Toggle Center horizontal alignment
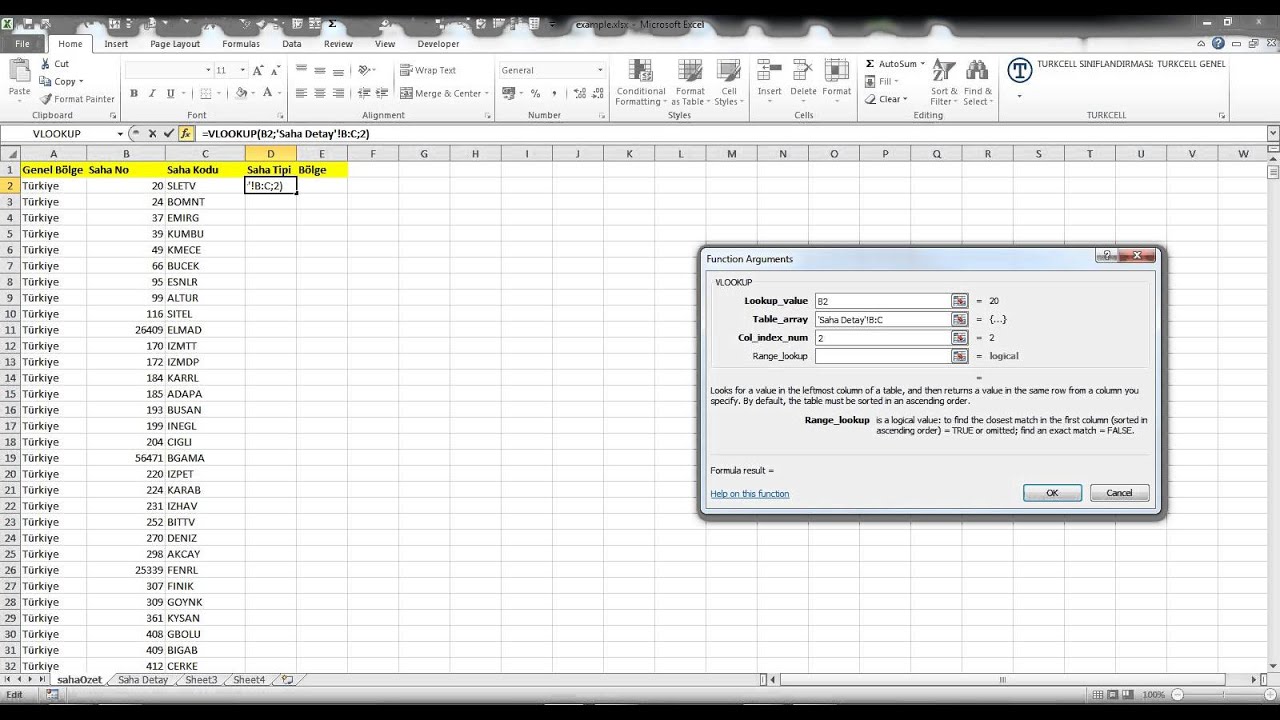The height and width of the screenshot is (720, 1280). click(320, 93)
